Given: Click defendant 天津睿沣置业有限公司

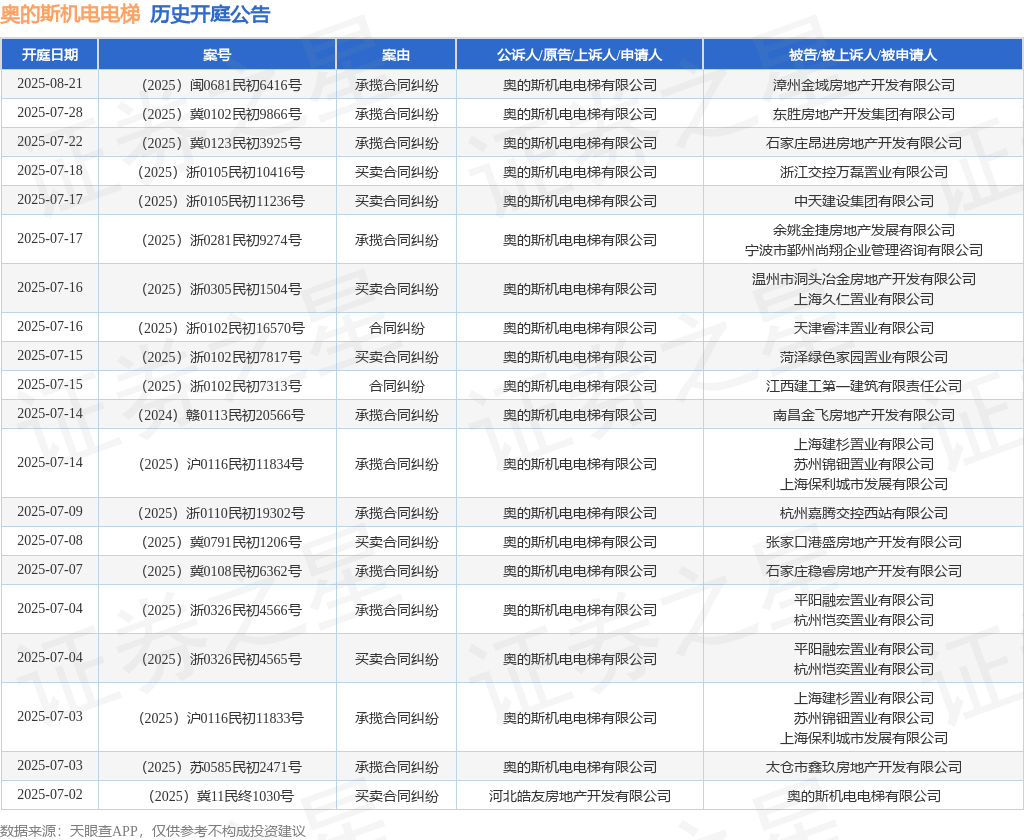Looking at the screenshot, I should [863, 328].
